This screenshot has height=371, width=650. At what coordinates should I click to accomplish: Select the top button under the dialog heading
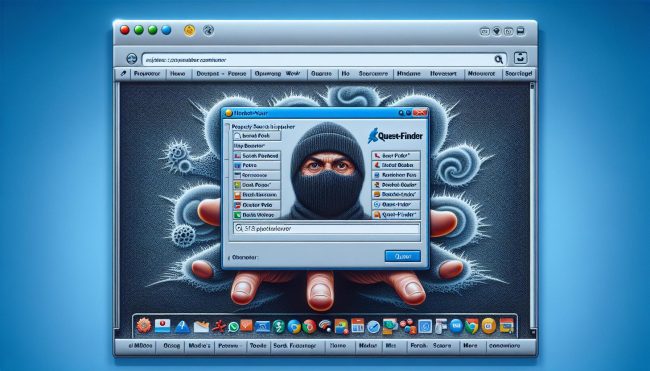pos(257,136)
